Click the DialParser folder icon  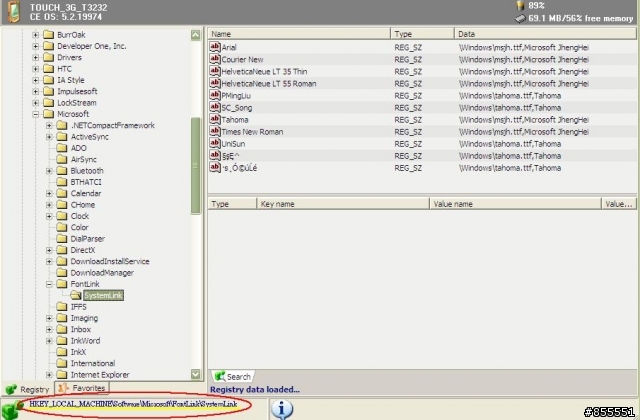(x=62, y=238)
